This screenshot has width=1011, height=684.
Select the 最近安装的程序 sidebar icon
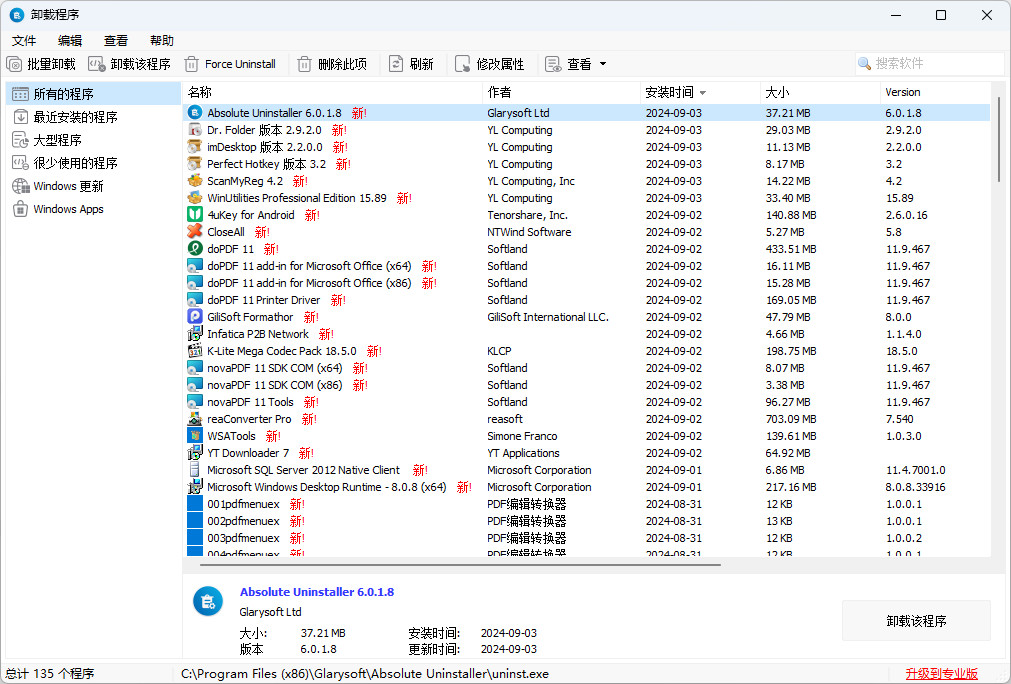tap(21, 117)
